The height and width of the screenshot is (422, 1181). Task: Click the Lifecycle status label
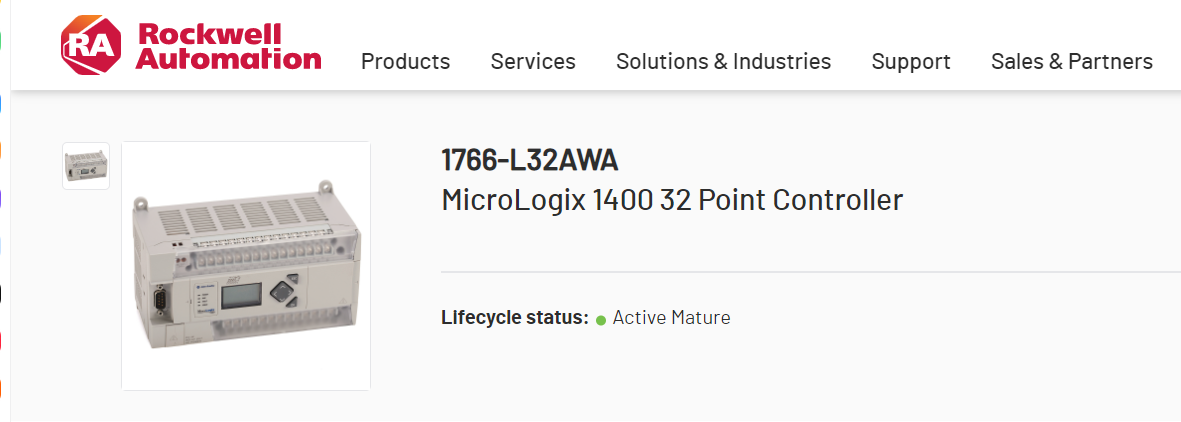(x=514, y=318)
